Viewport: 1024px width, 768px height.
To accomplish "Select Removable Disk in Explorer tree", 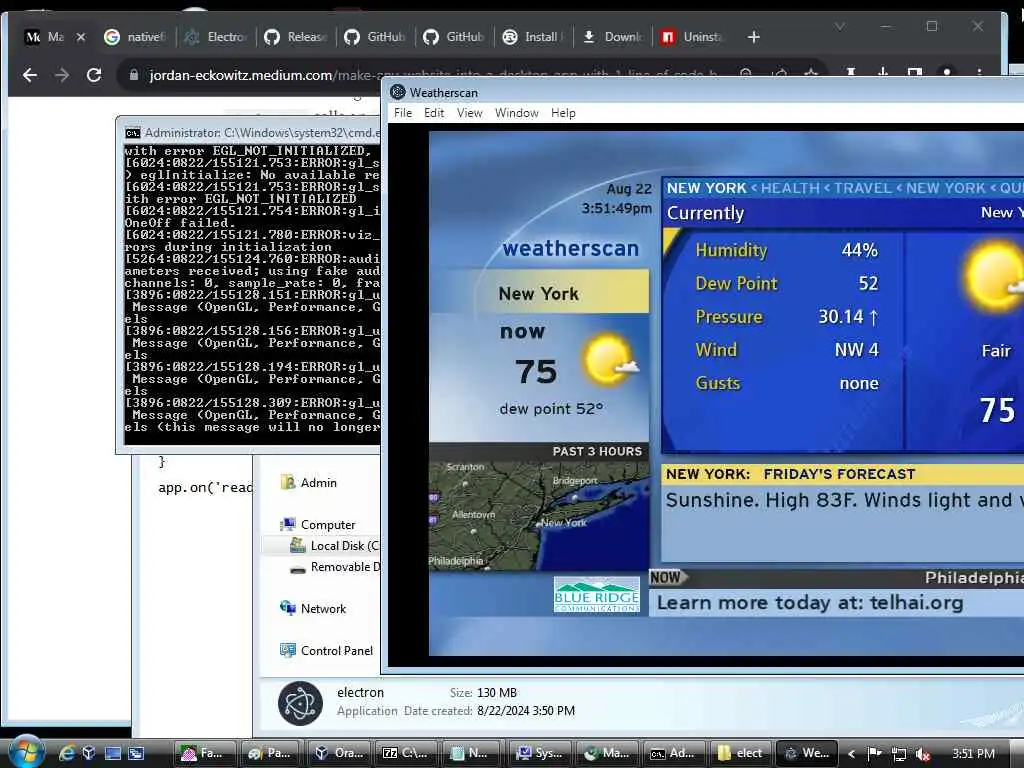I will click(x=334, y=567).
